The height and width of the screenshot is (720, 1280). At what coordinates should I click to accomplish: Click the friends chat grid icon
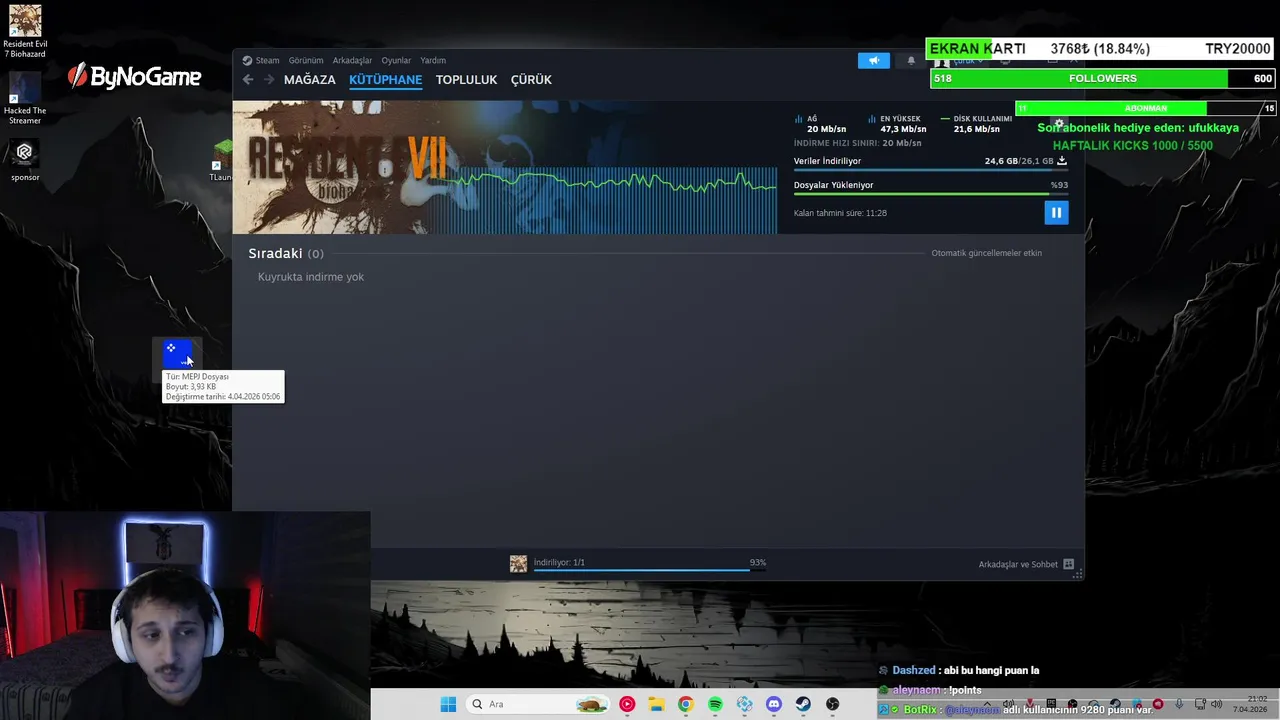(1069, 564)
